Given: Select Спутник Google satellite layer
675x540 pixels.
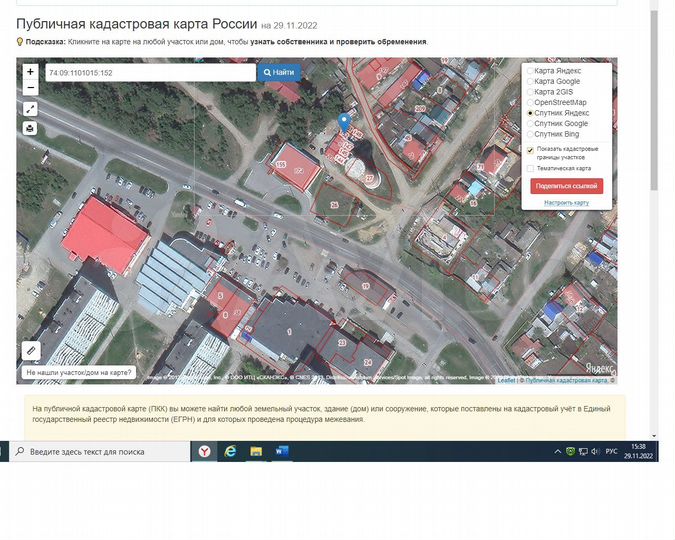Looking at the screenshot, I should [x=558, y=124].
